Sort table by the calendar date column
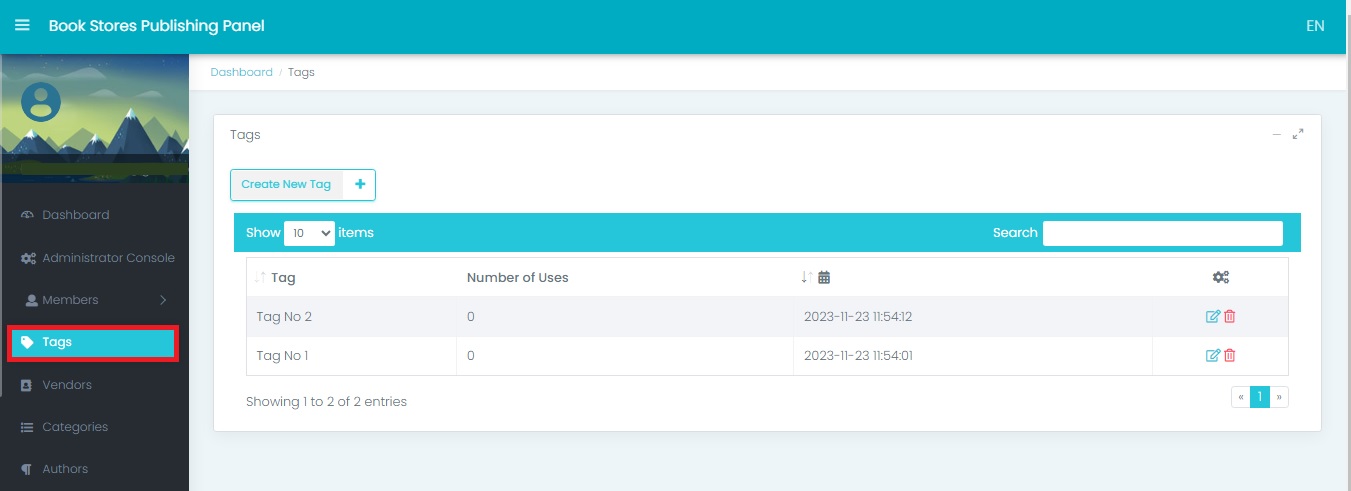 [x=816, y=277]
